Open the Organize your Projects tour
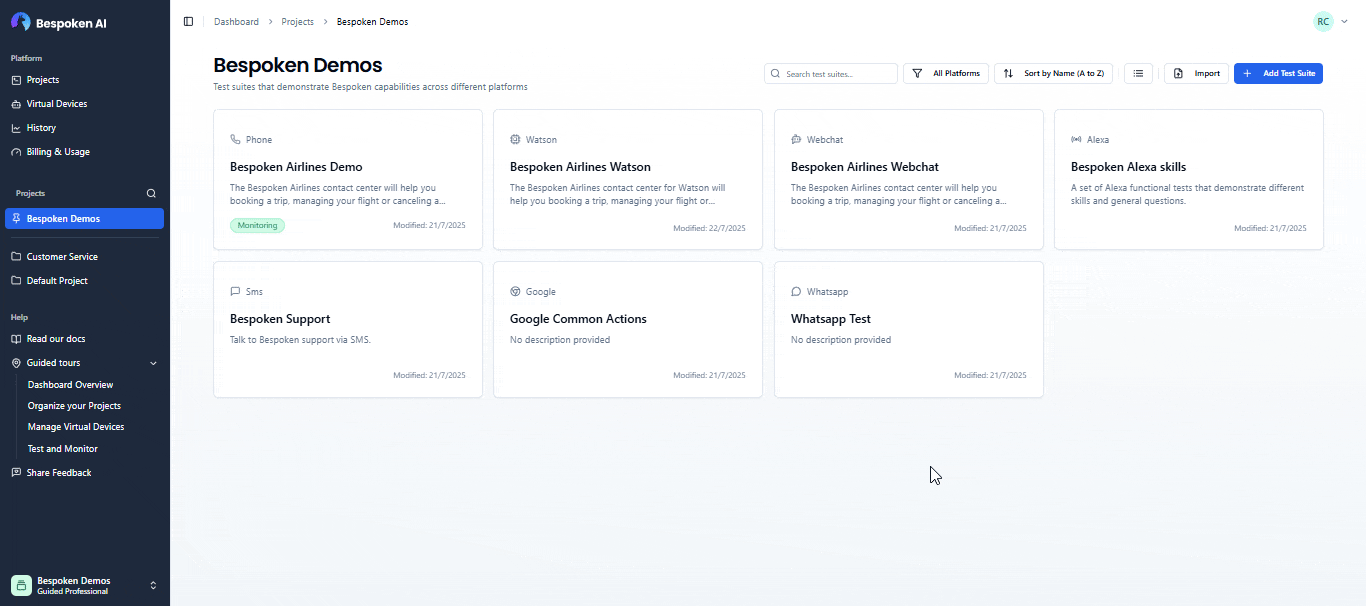This screenshot has height=606, width=1366. coord(74,406)
